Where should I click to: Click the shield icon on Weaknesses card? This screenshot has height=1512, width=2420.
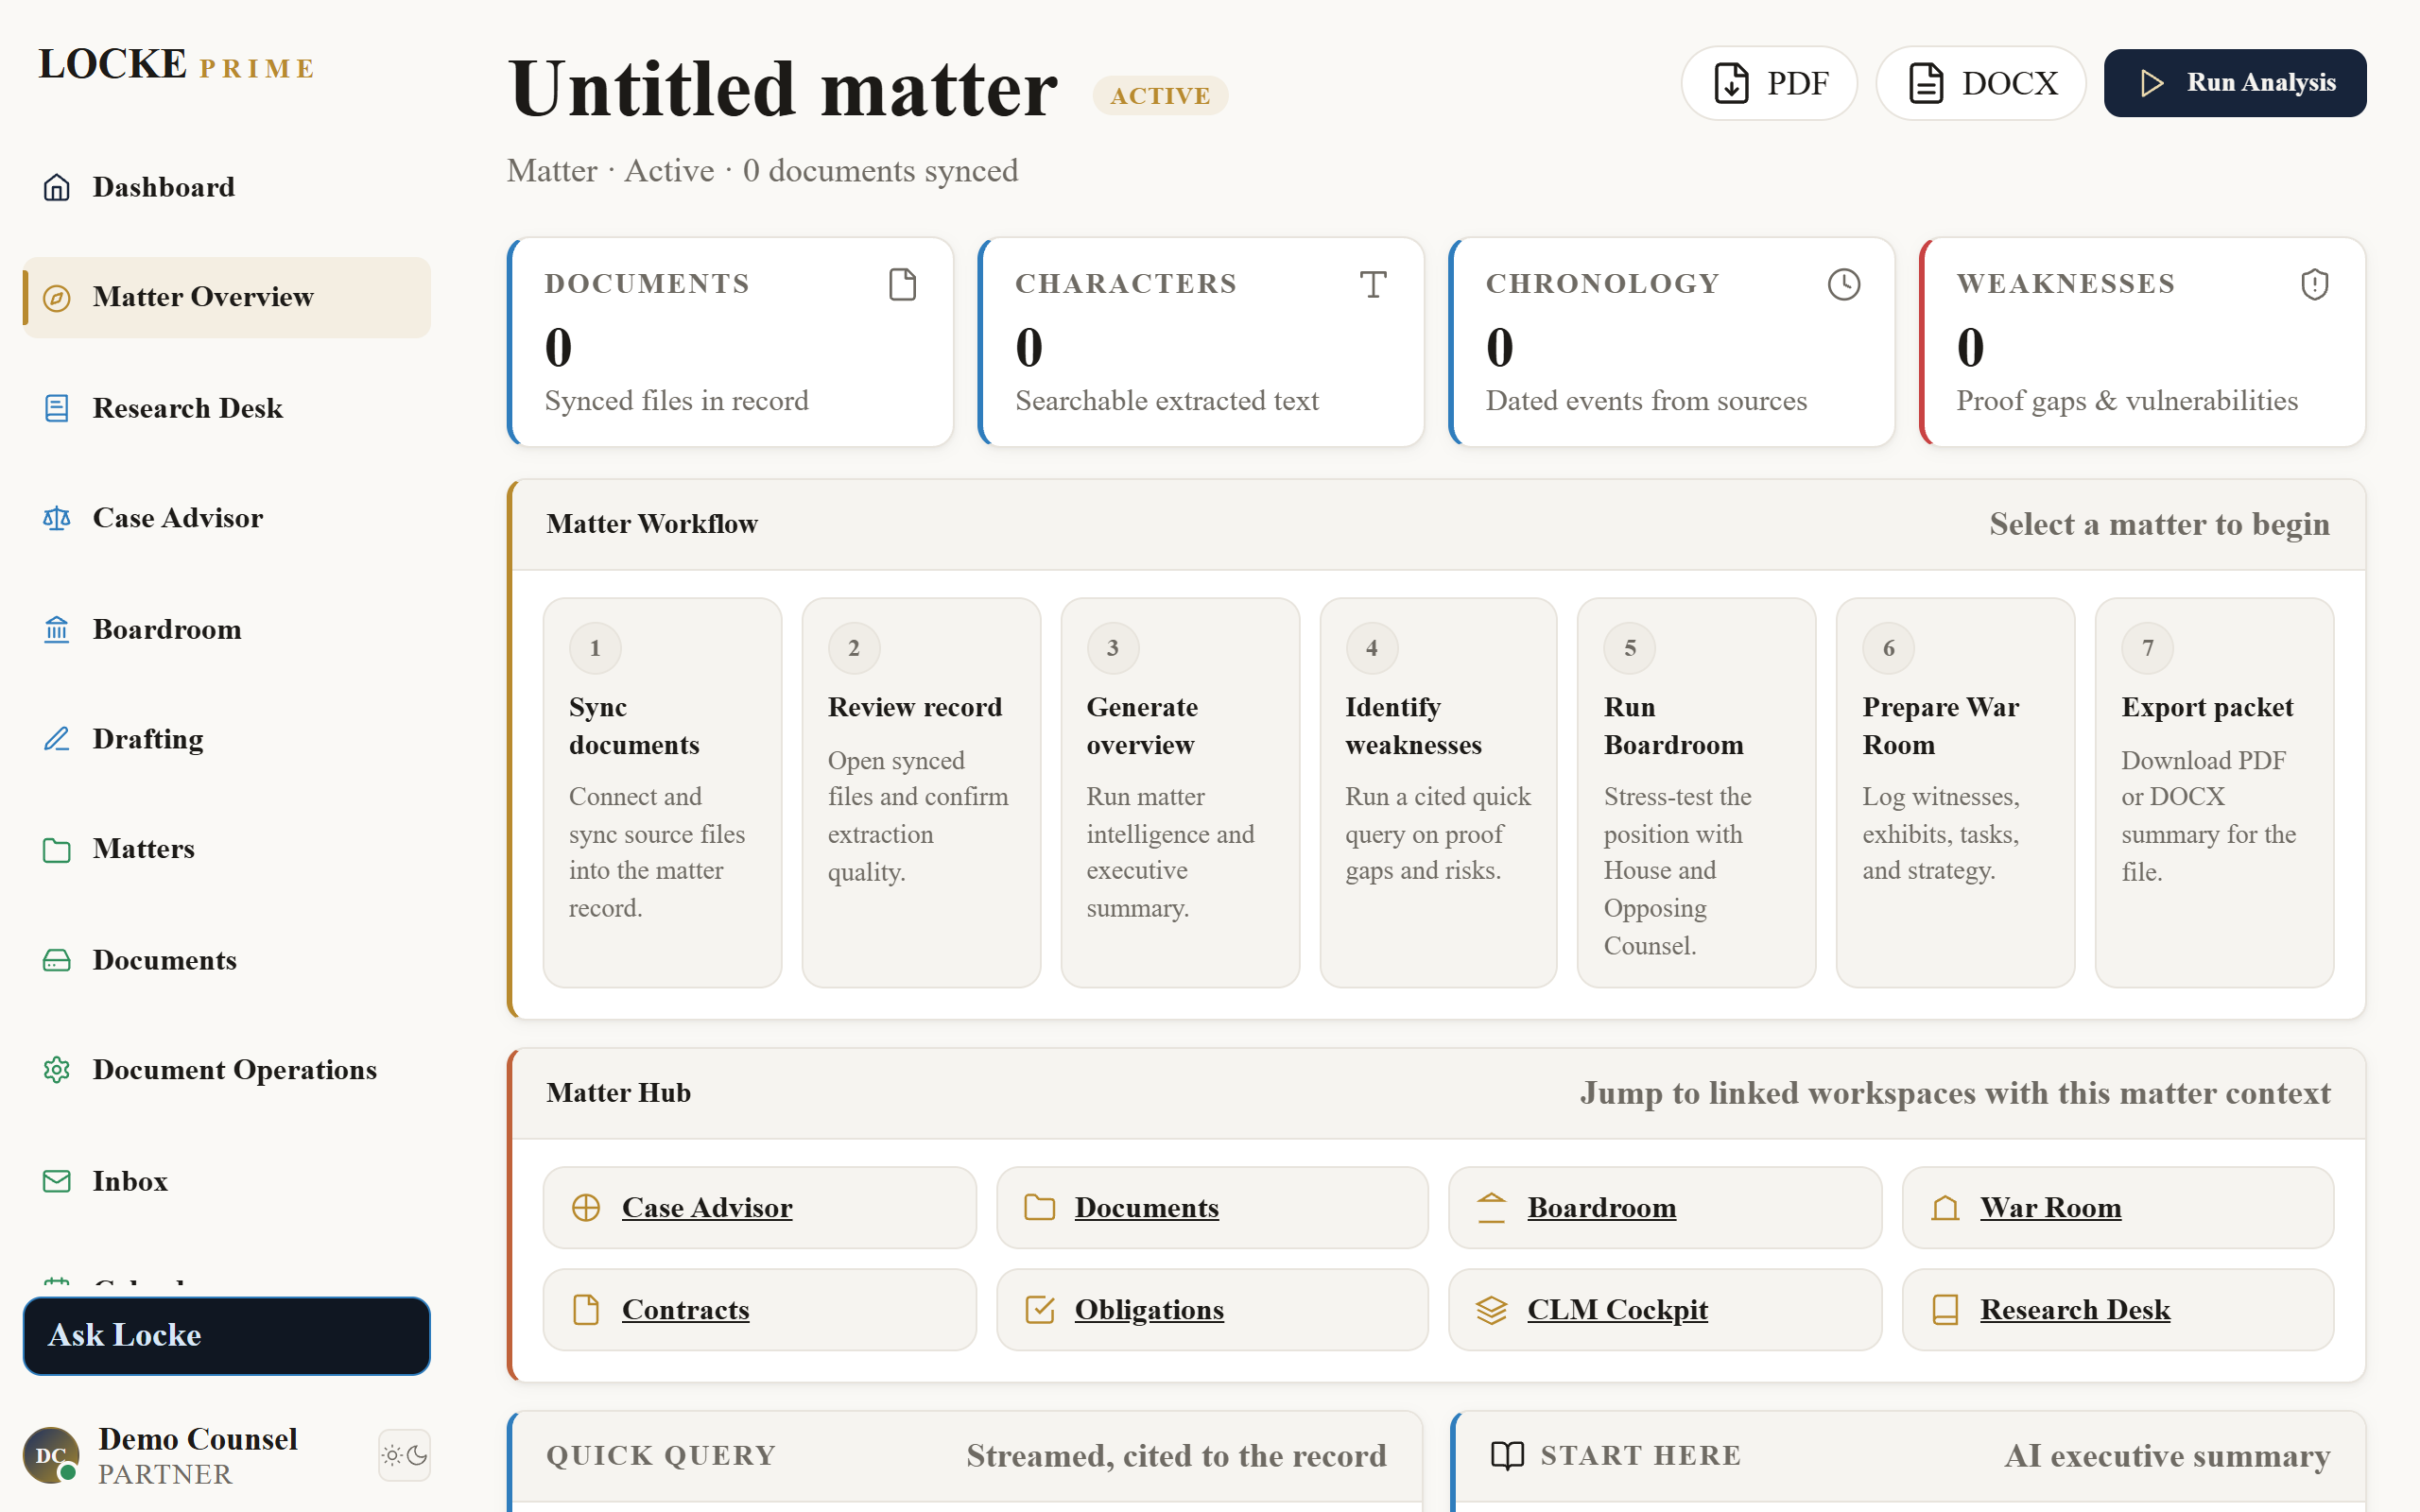pos(2315,284)
